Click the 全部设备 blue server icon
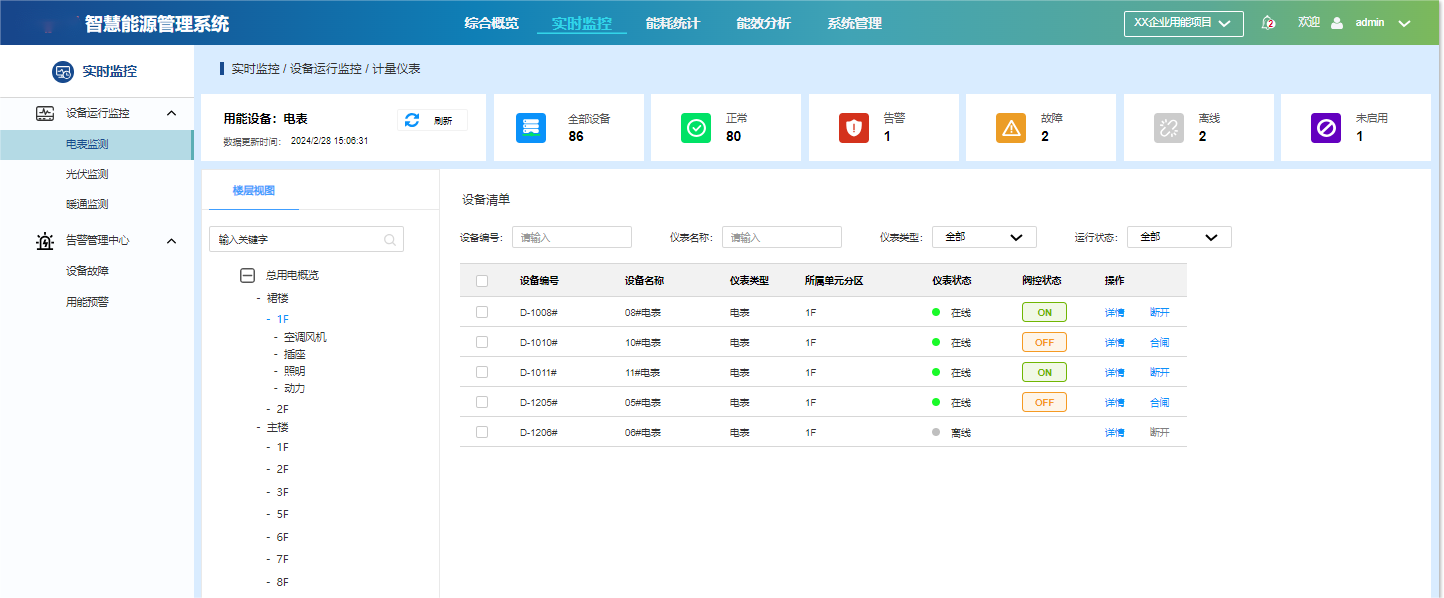This screenshot has height=598, width=1444. pos(531,128)
